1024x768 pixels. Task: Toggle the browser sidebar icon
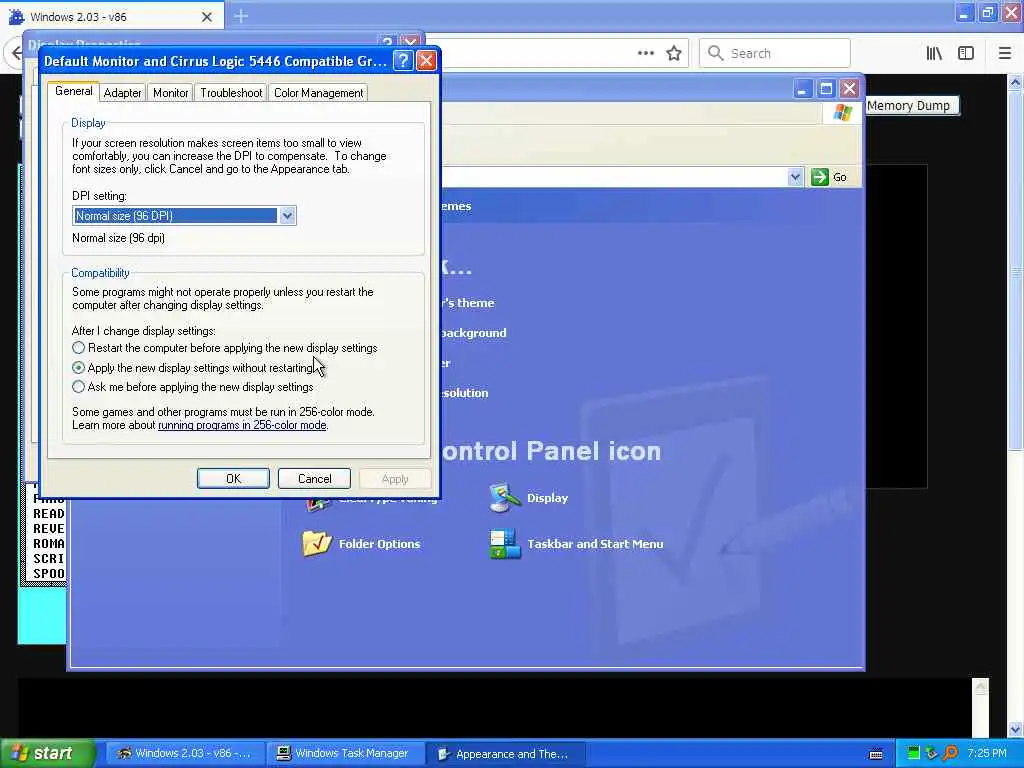(966, 53)
